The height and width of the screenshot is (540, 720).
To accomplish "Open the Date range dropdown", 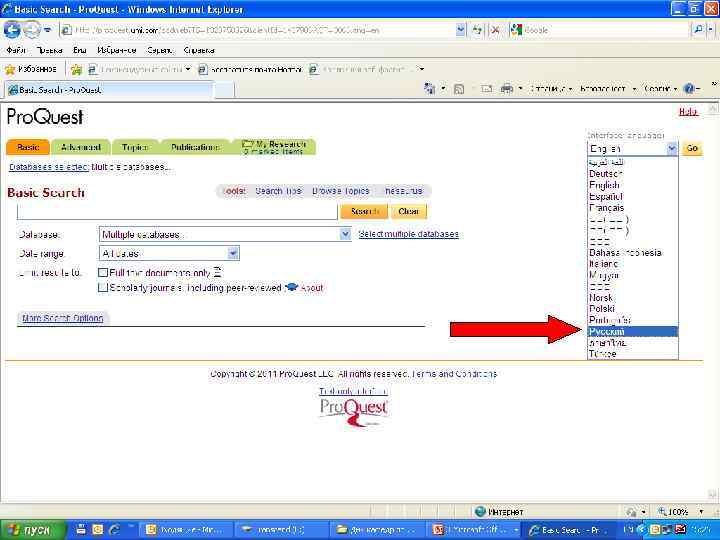I will pos(169,253).
